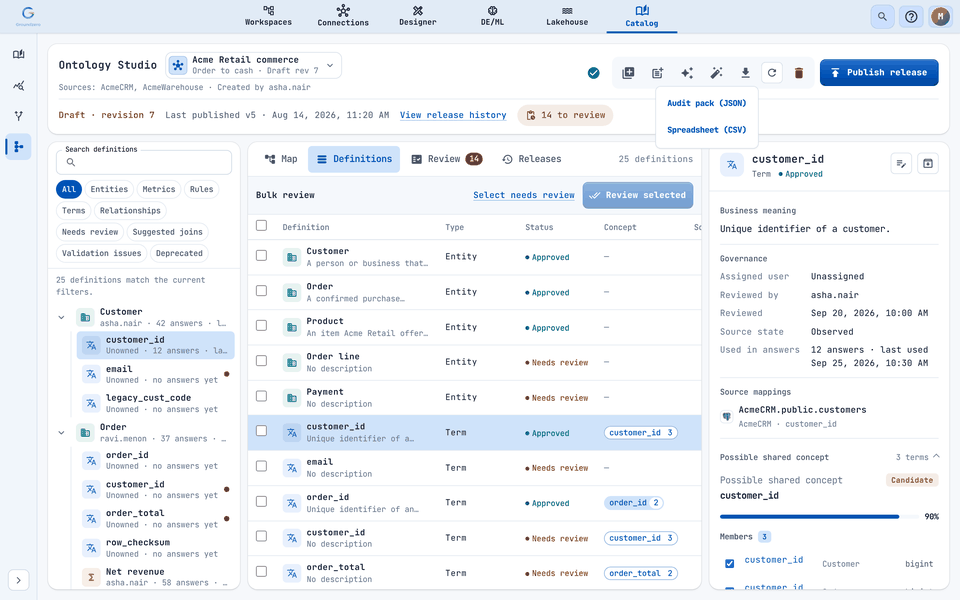Click the add-collection icon in the studio toolbar
This screenshot has height=600, width=960.
click(x=628, y=73)
